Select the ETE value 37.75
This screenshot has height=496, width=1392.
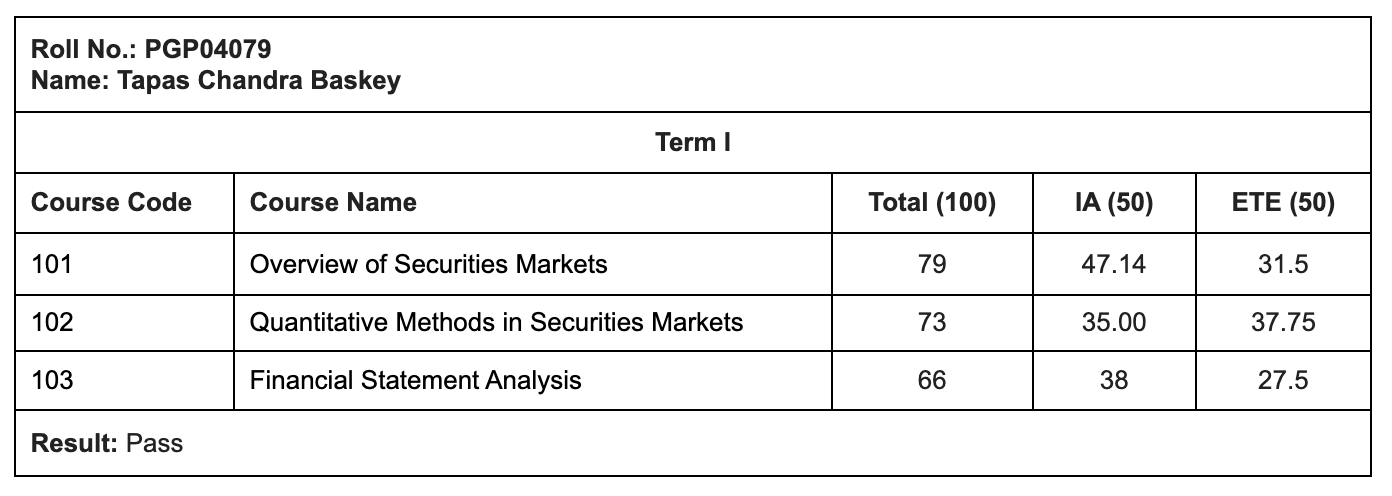click(1284, 322)
